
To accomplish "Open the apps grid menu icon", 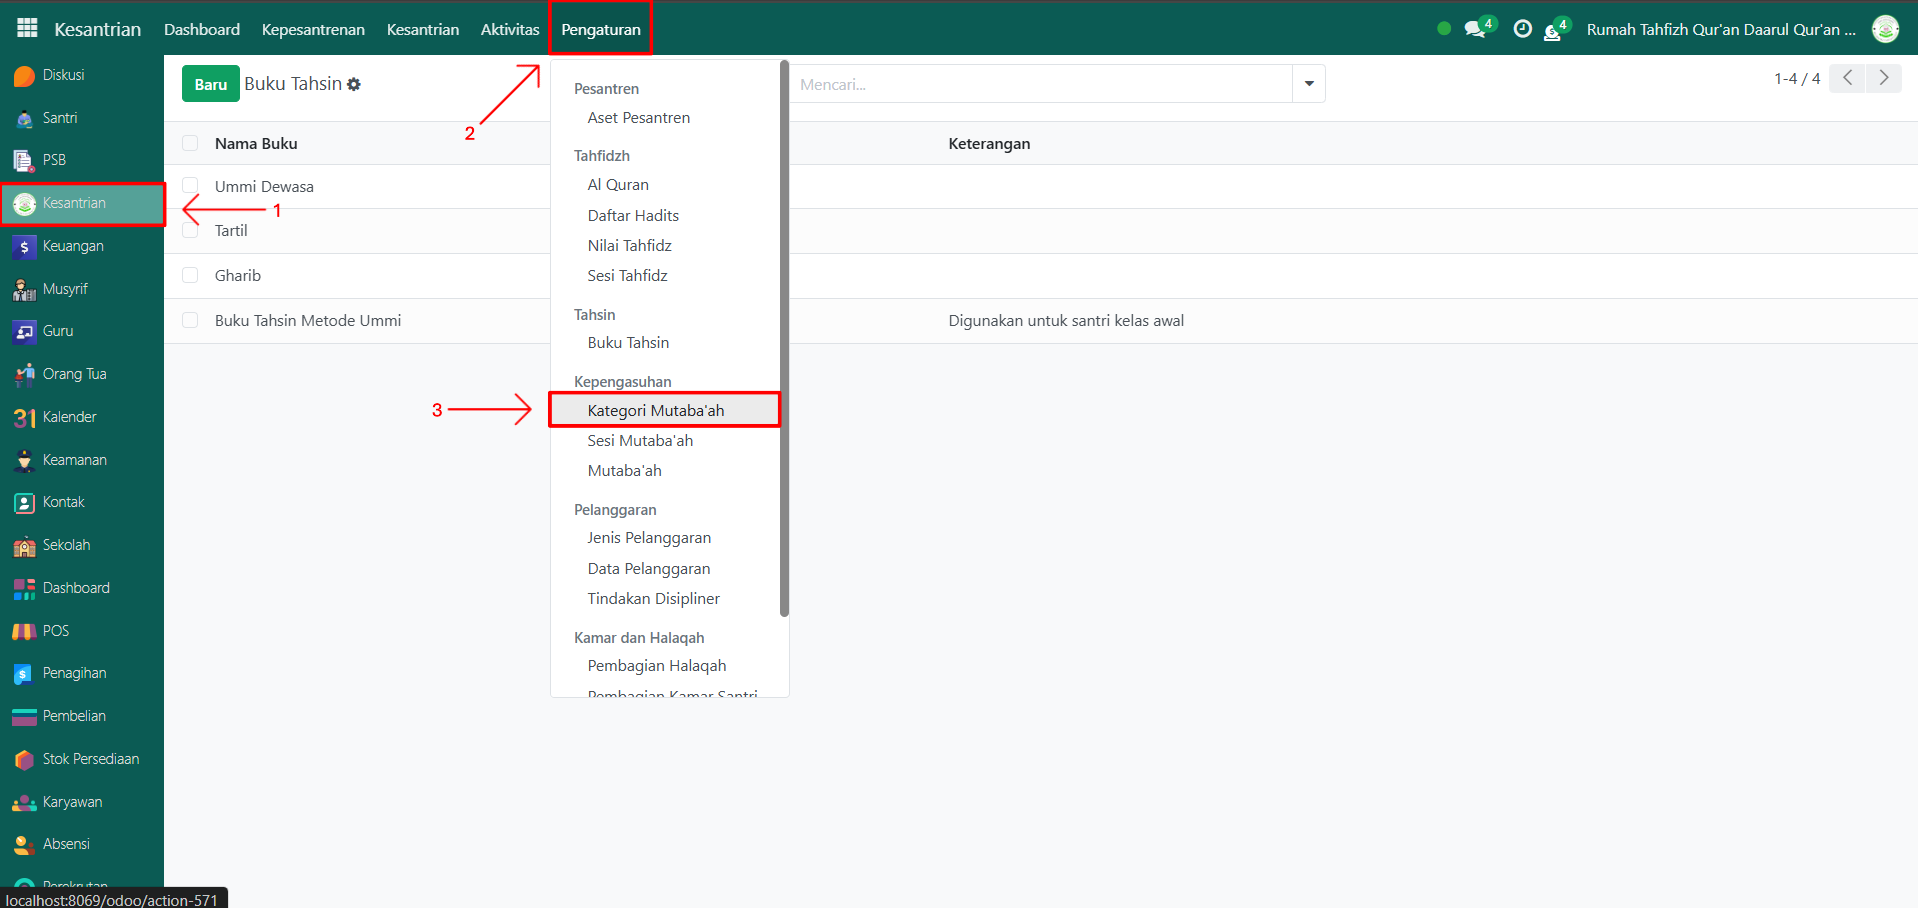I will pos(27,29).
